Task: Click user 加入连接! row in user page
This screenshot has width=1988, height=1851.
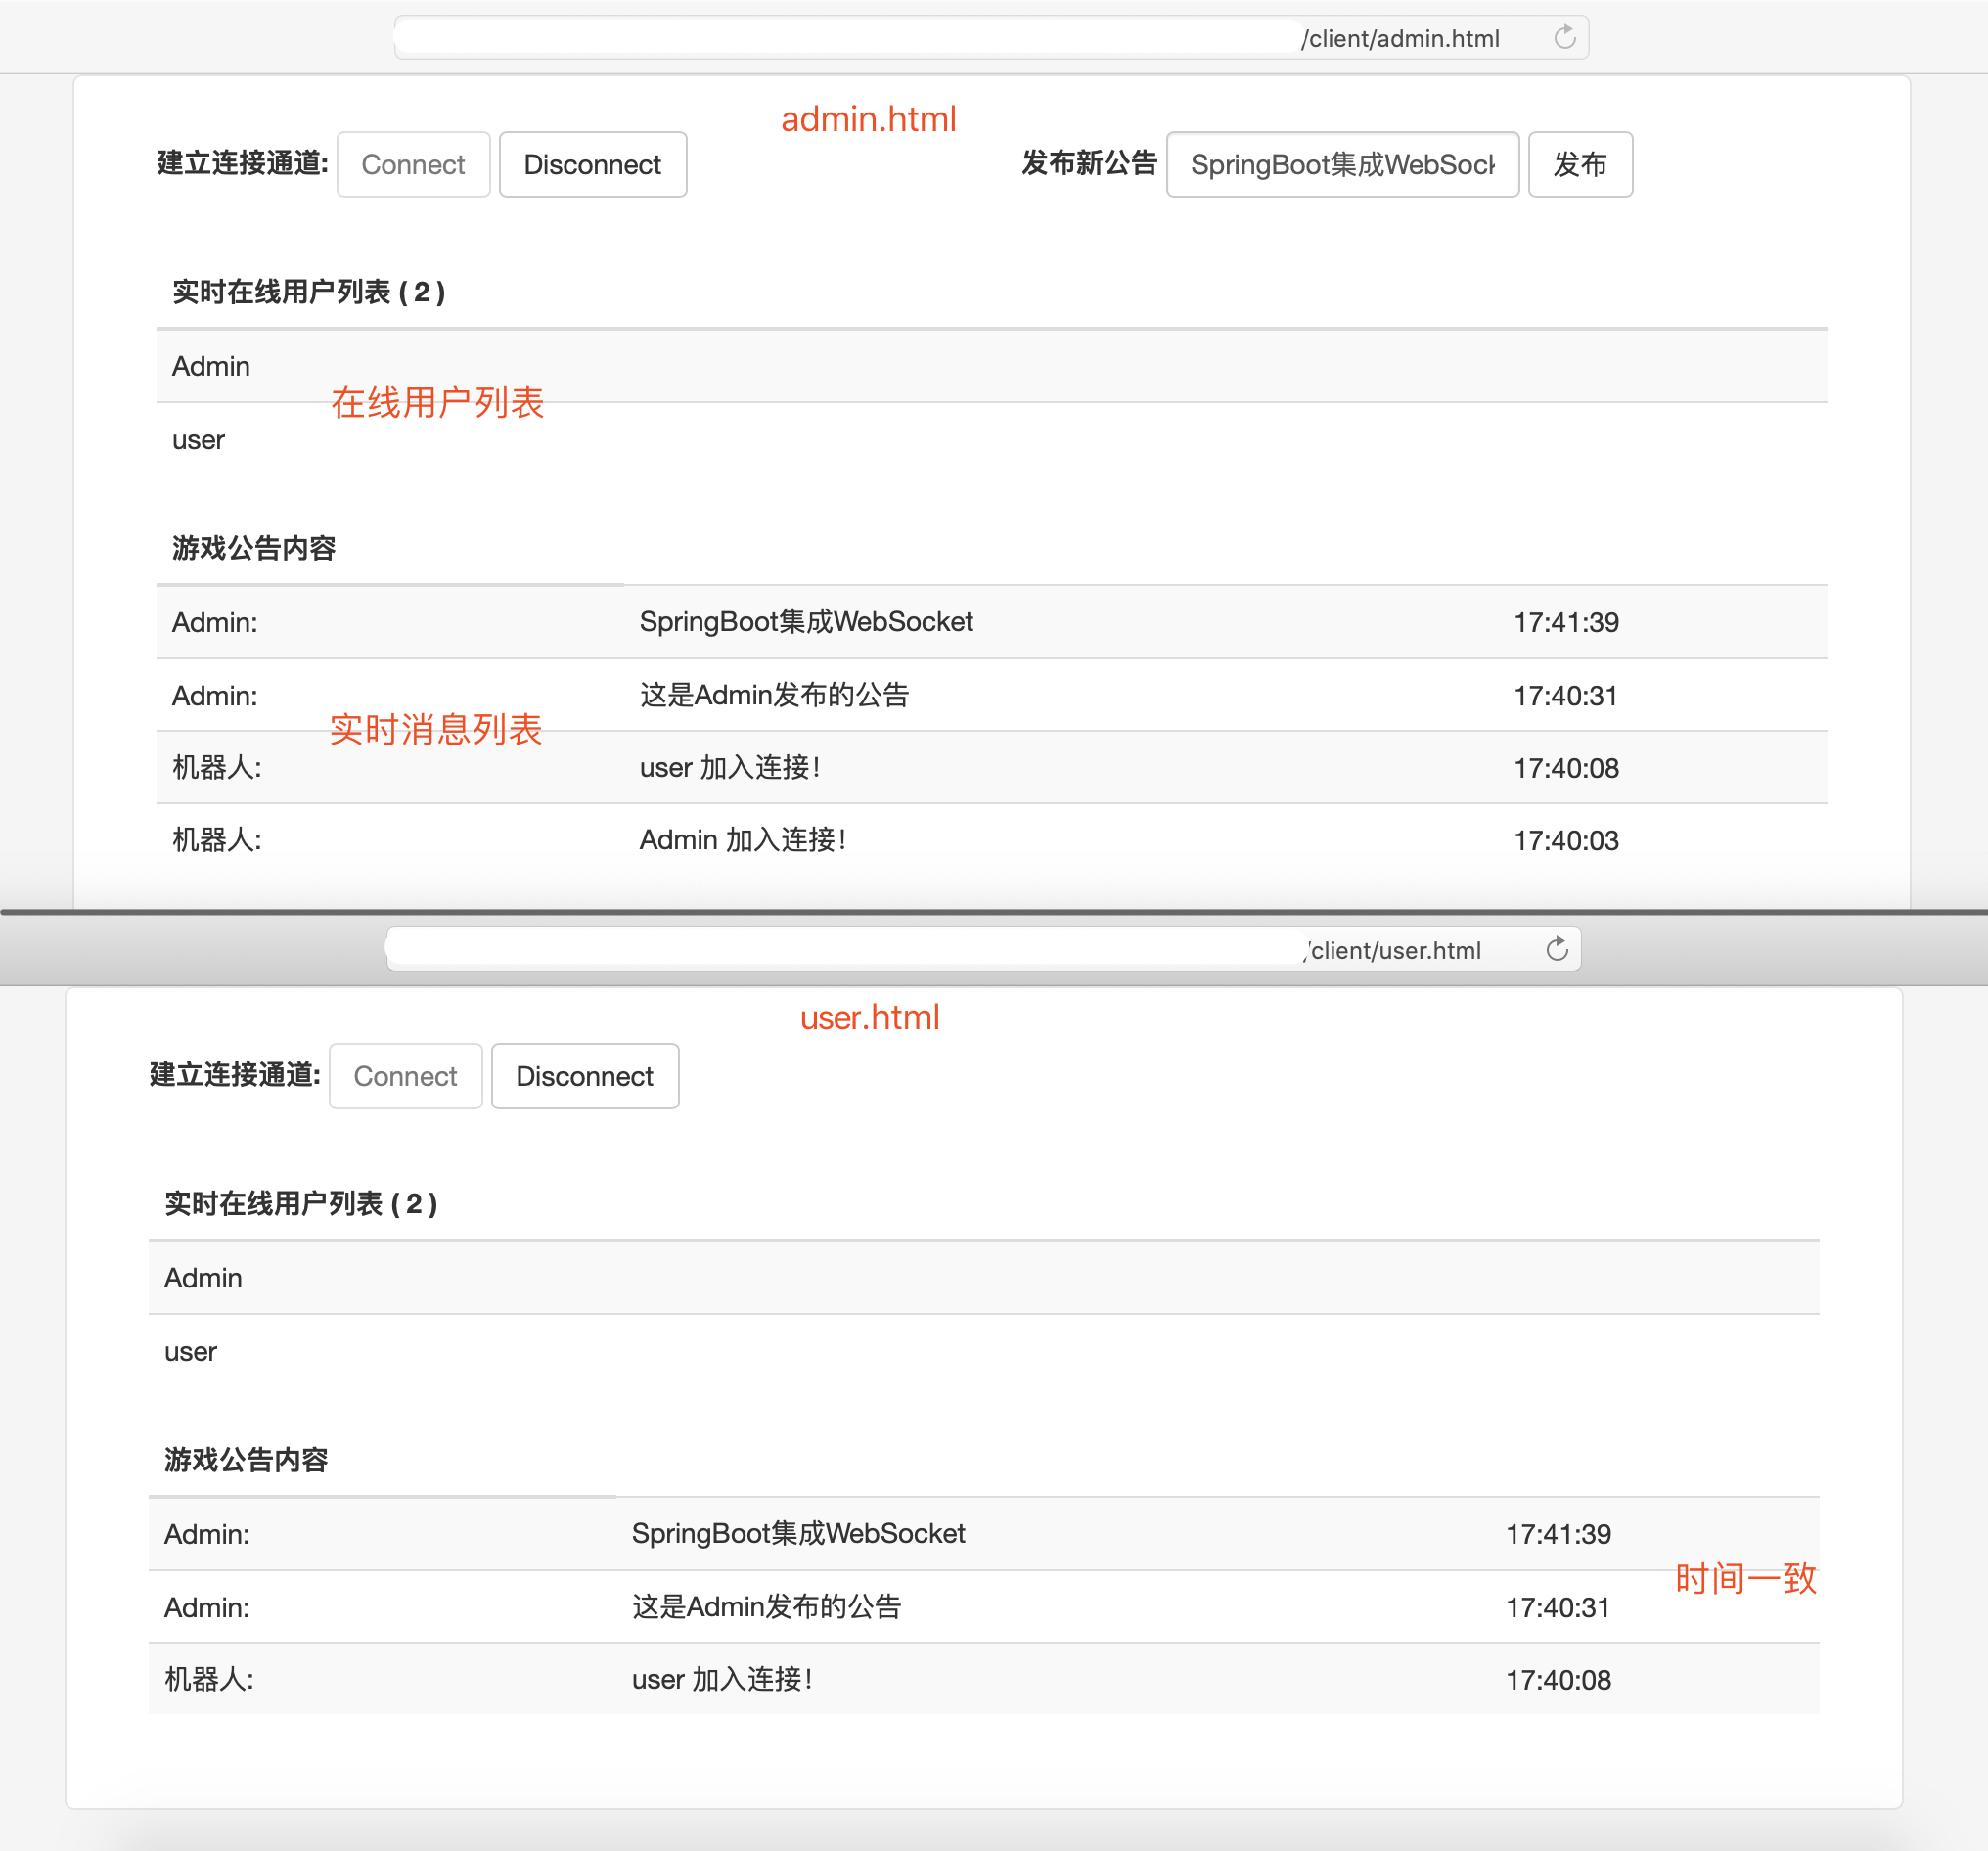Action: [x=721, y=1680]
